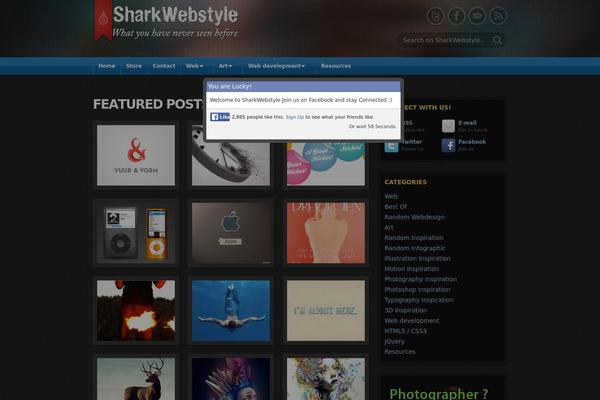600x400 pixels.
Task: Open the Twitter icon in the header
Action: 435,16
